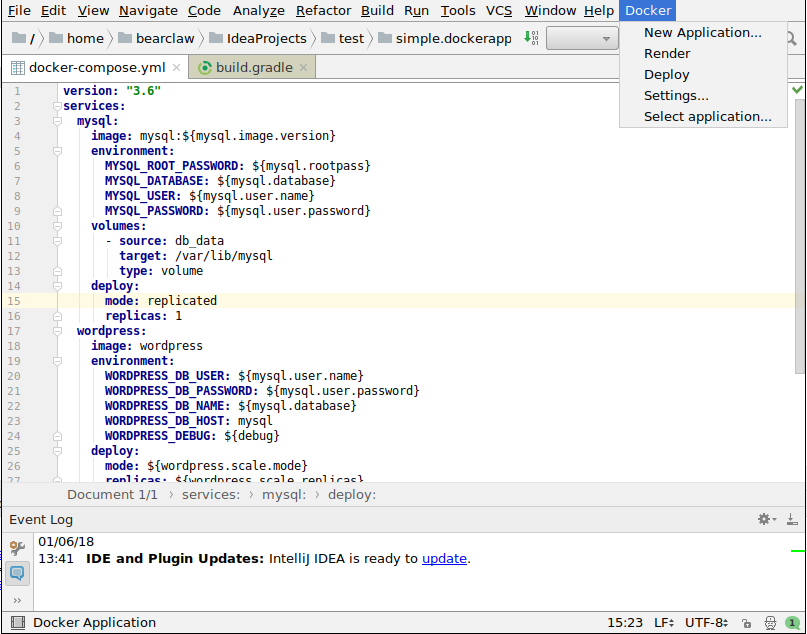Navigate to the bearclaw breadcrumb folder

156,39
